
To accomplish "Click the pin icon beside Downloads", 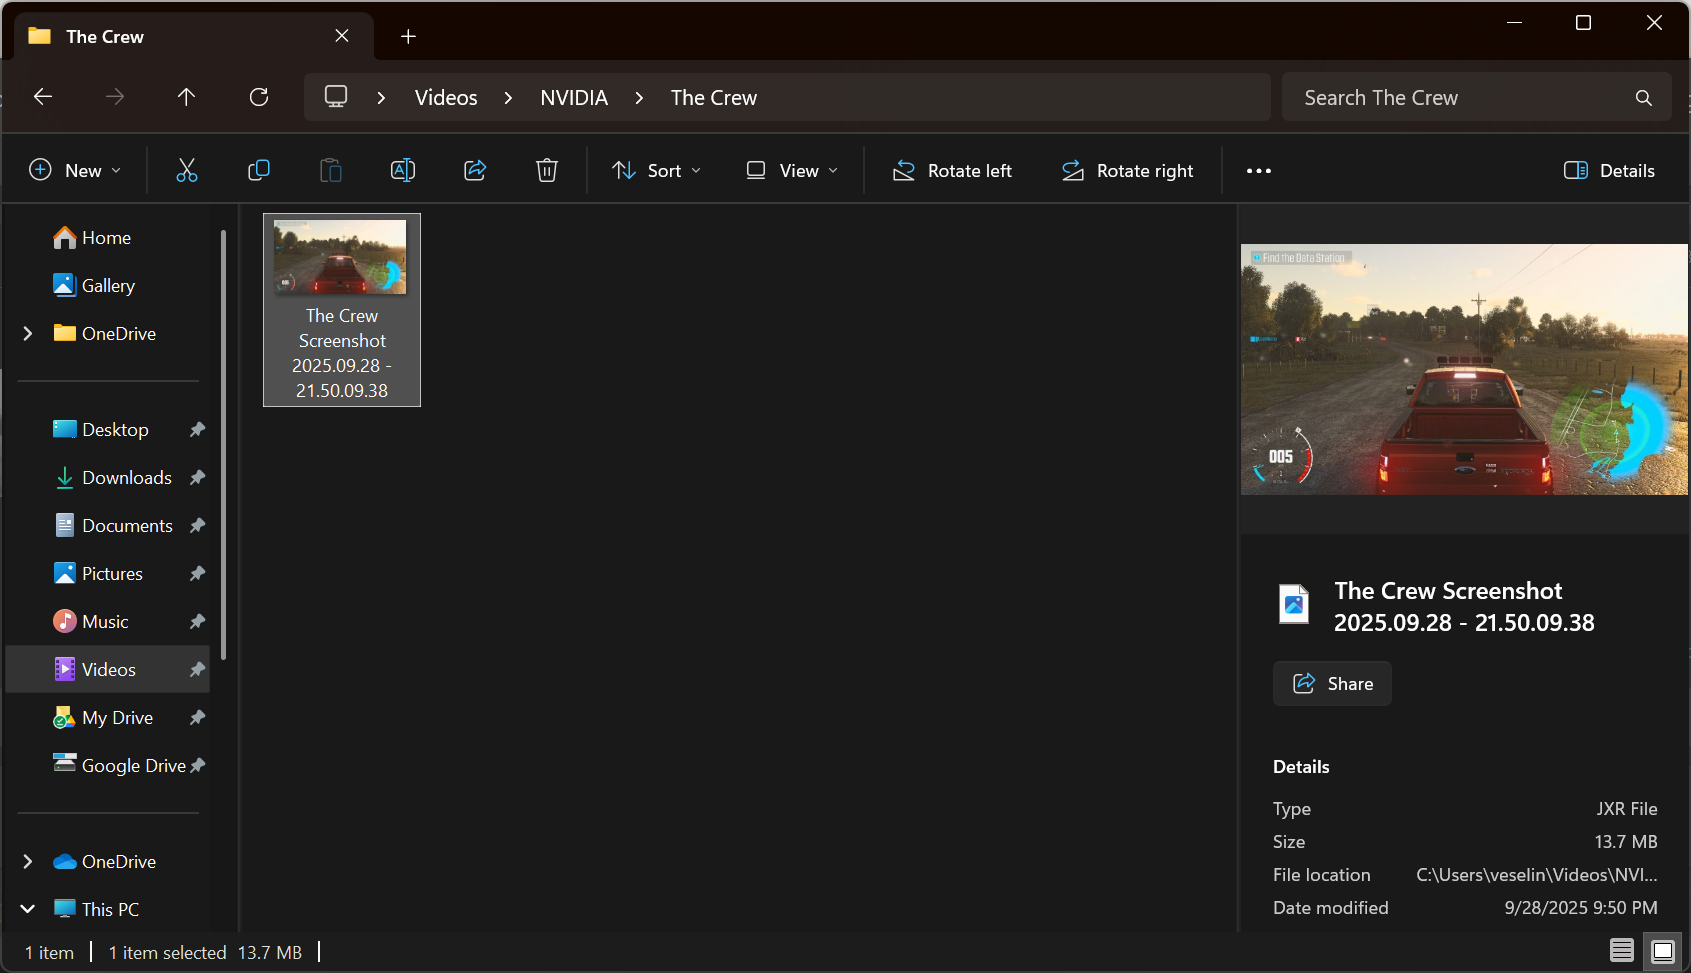I will tap(197, 478).
